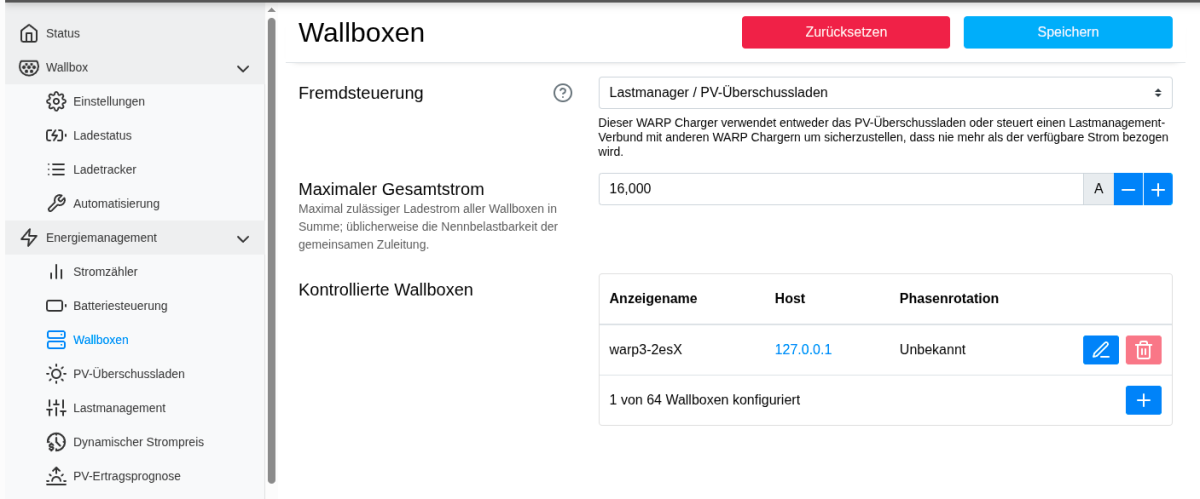Add a new controlled wallbox

click(x=1143, y=400)
